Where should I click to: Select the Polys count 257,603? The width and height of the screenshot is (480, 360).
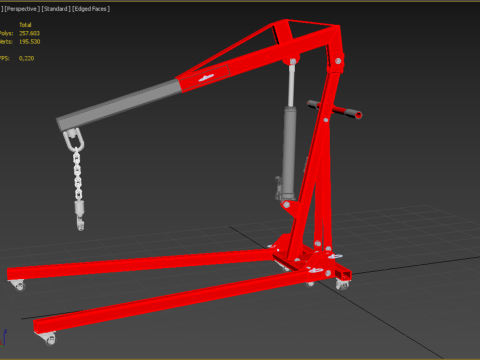[29, 33]
